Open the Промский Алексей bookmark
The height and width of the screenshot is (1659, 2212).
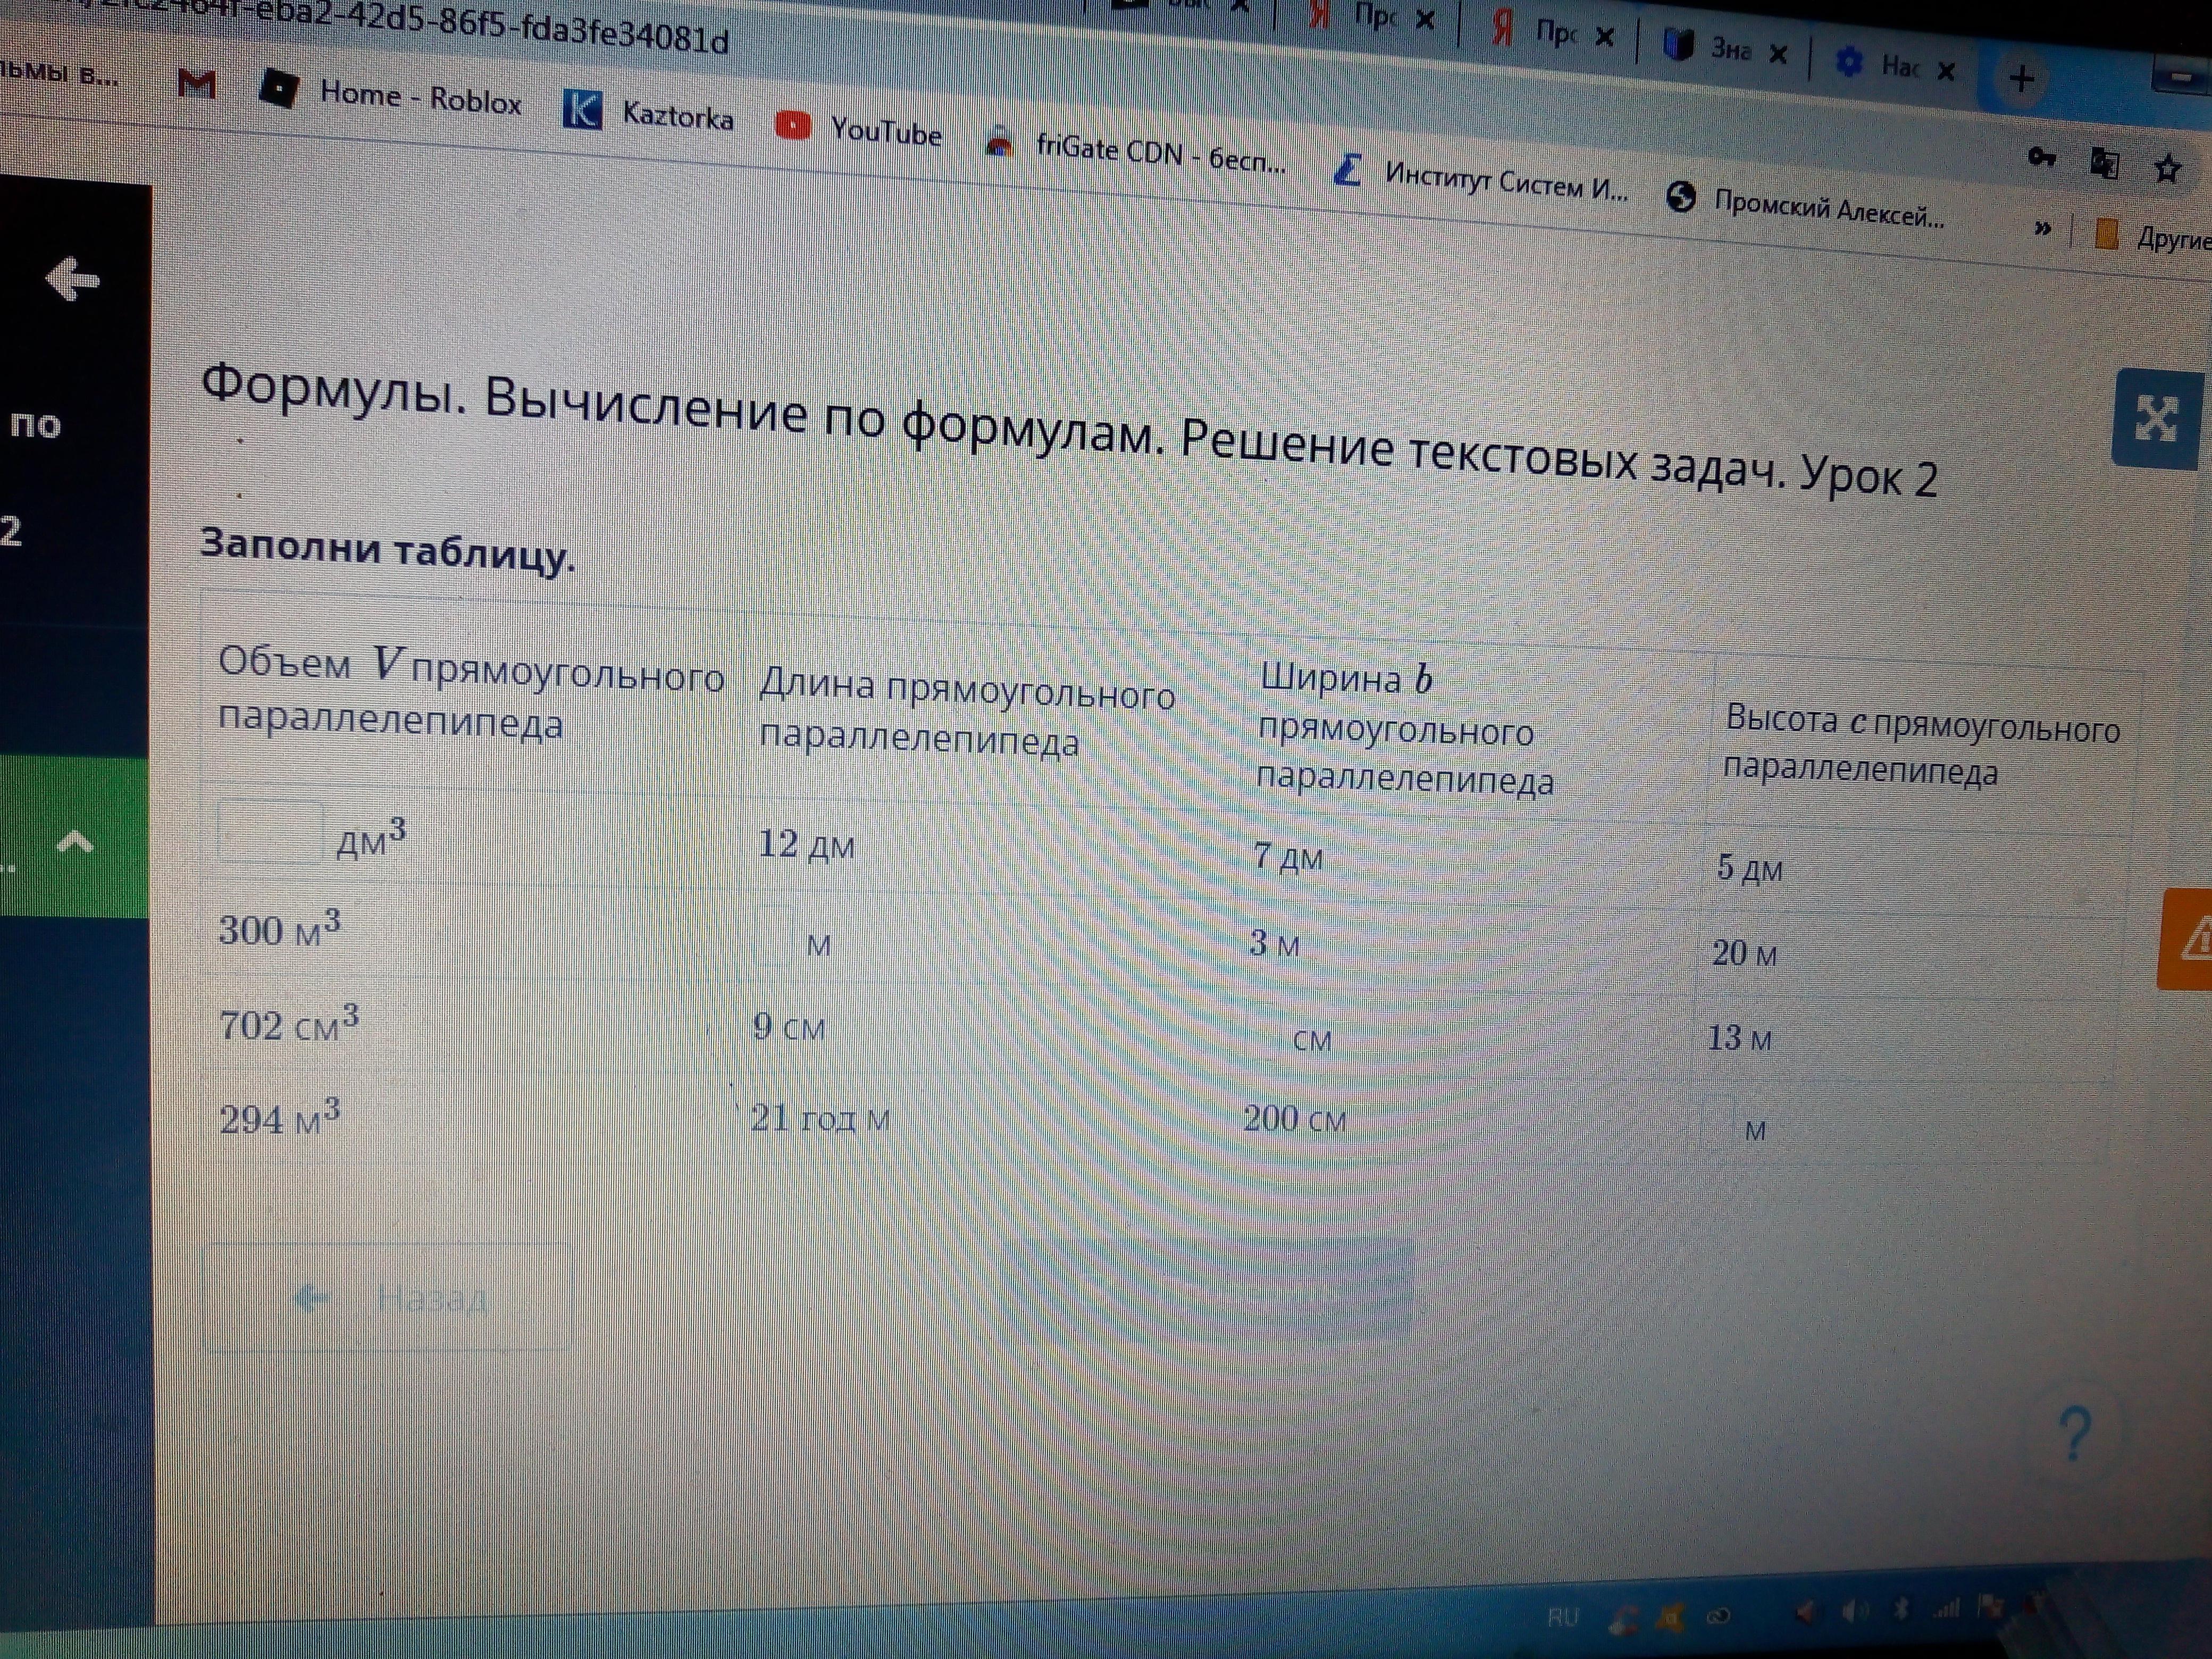(1806, 207)
